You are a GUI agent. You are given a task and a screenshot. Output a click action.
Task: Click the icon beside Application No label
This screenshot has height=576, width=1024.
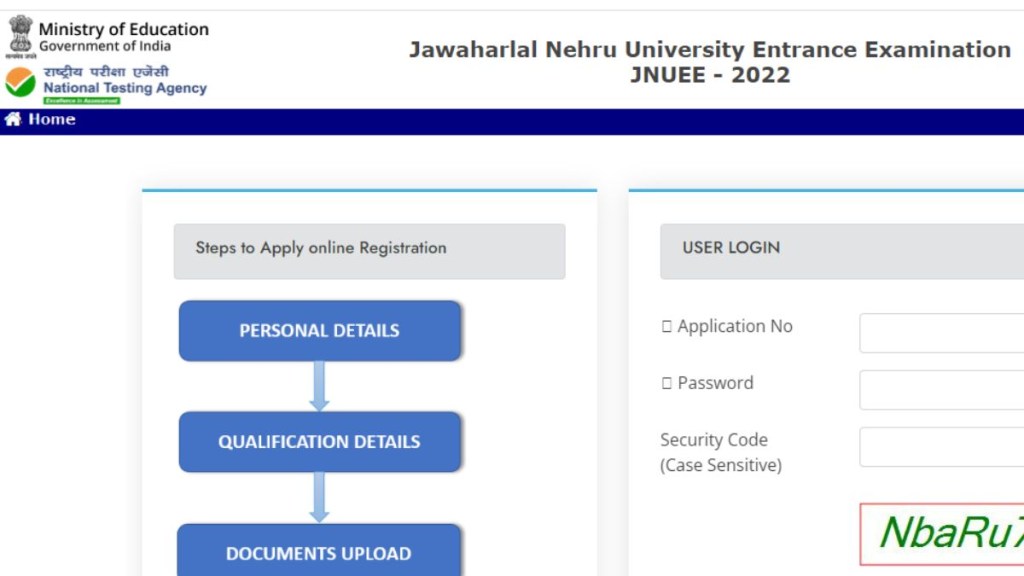coord(667,327)
